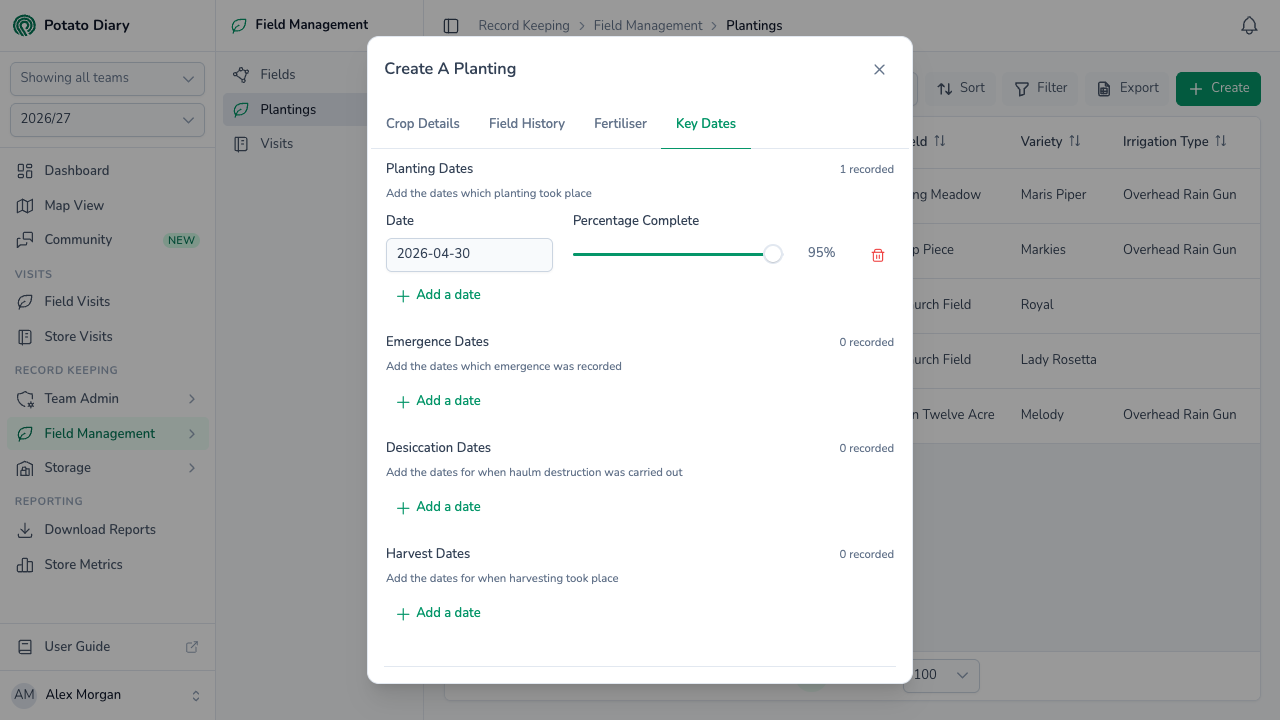Add a date under Emergence Dates
Screen dimensions: 1280x720
(439, 401)
